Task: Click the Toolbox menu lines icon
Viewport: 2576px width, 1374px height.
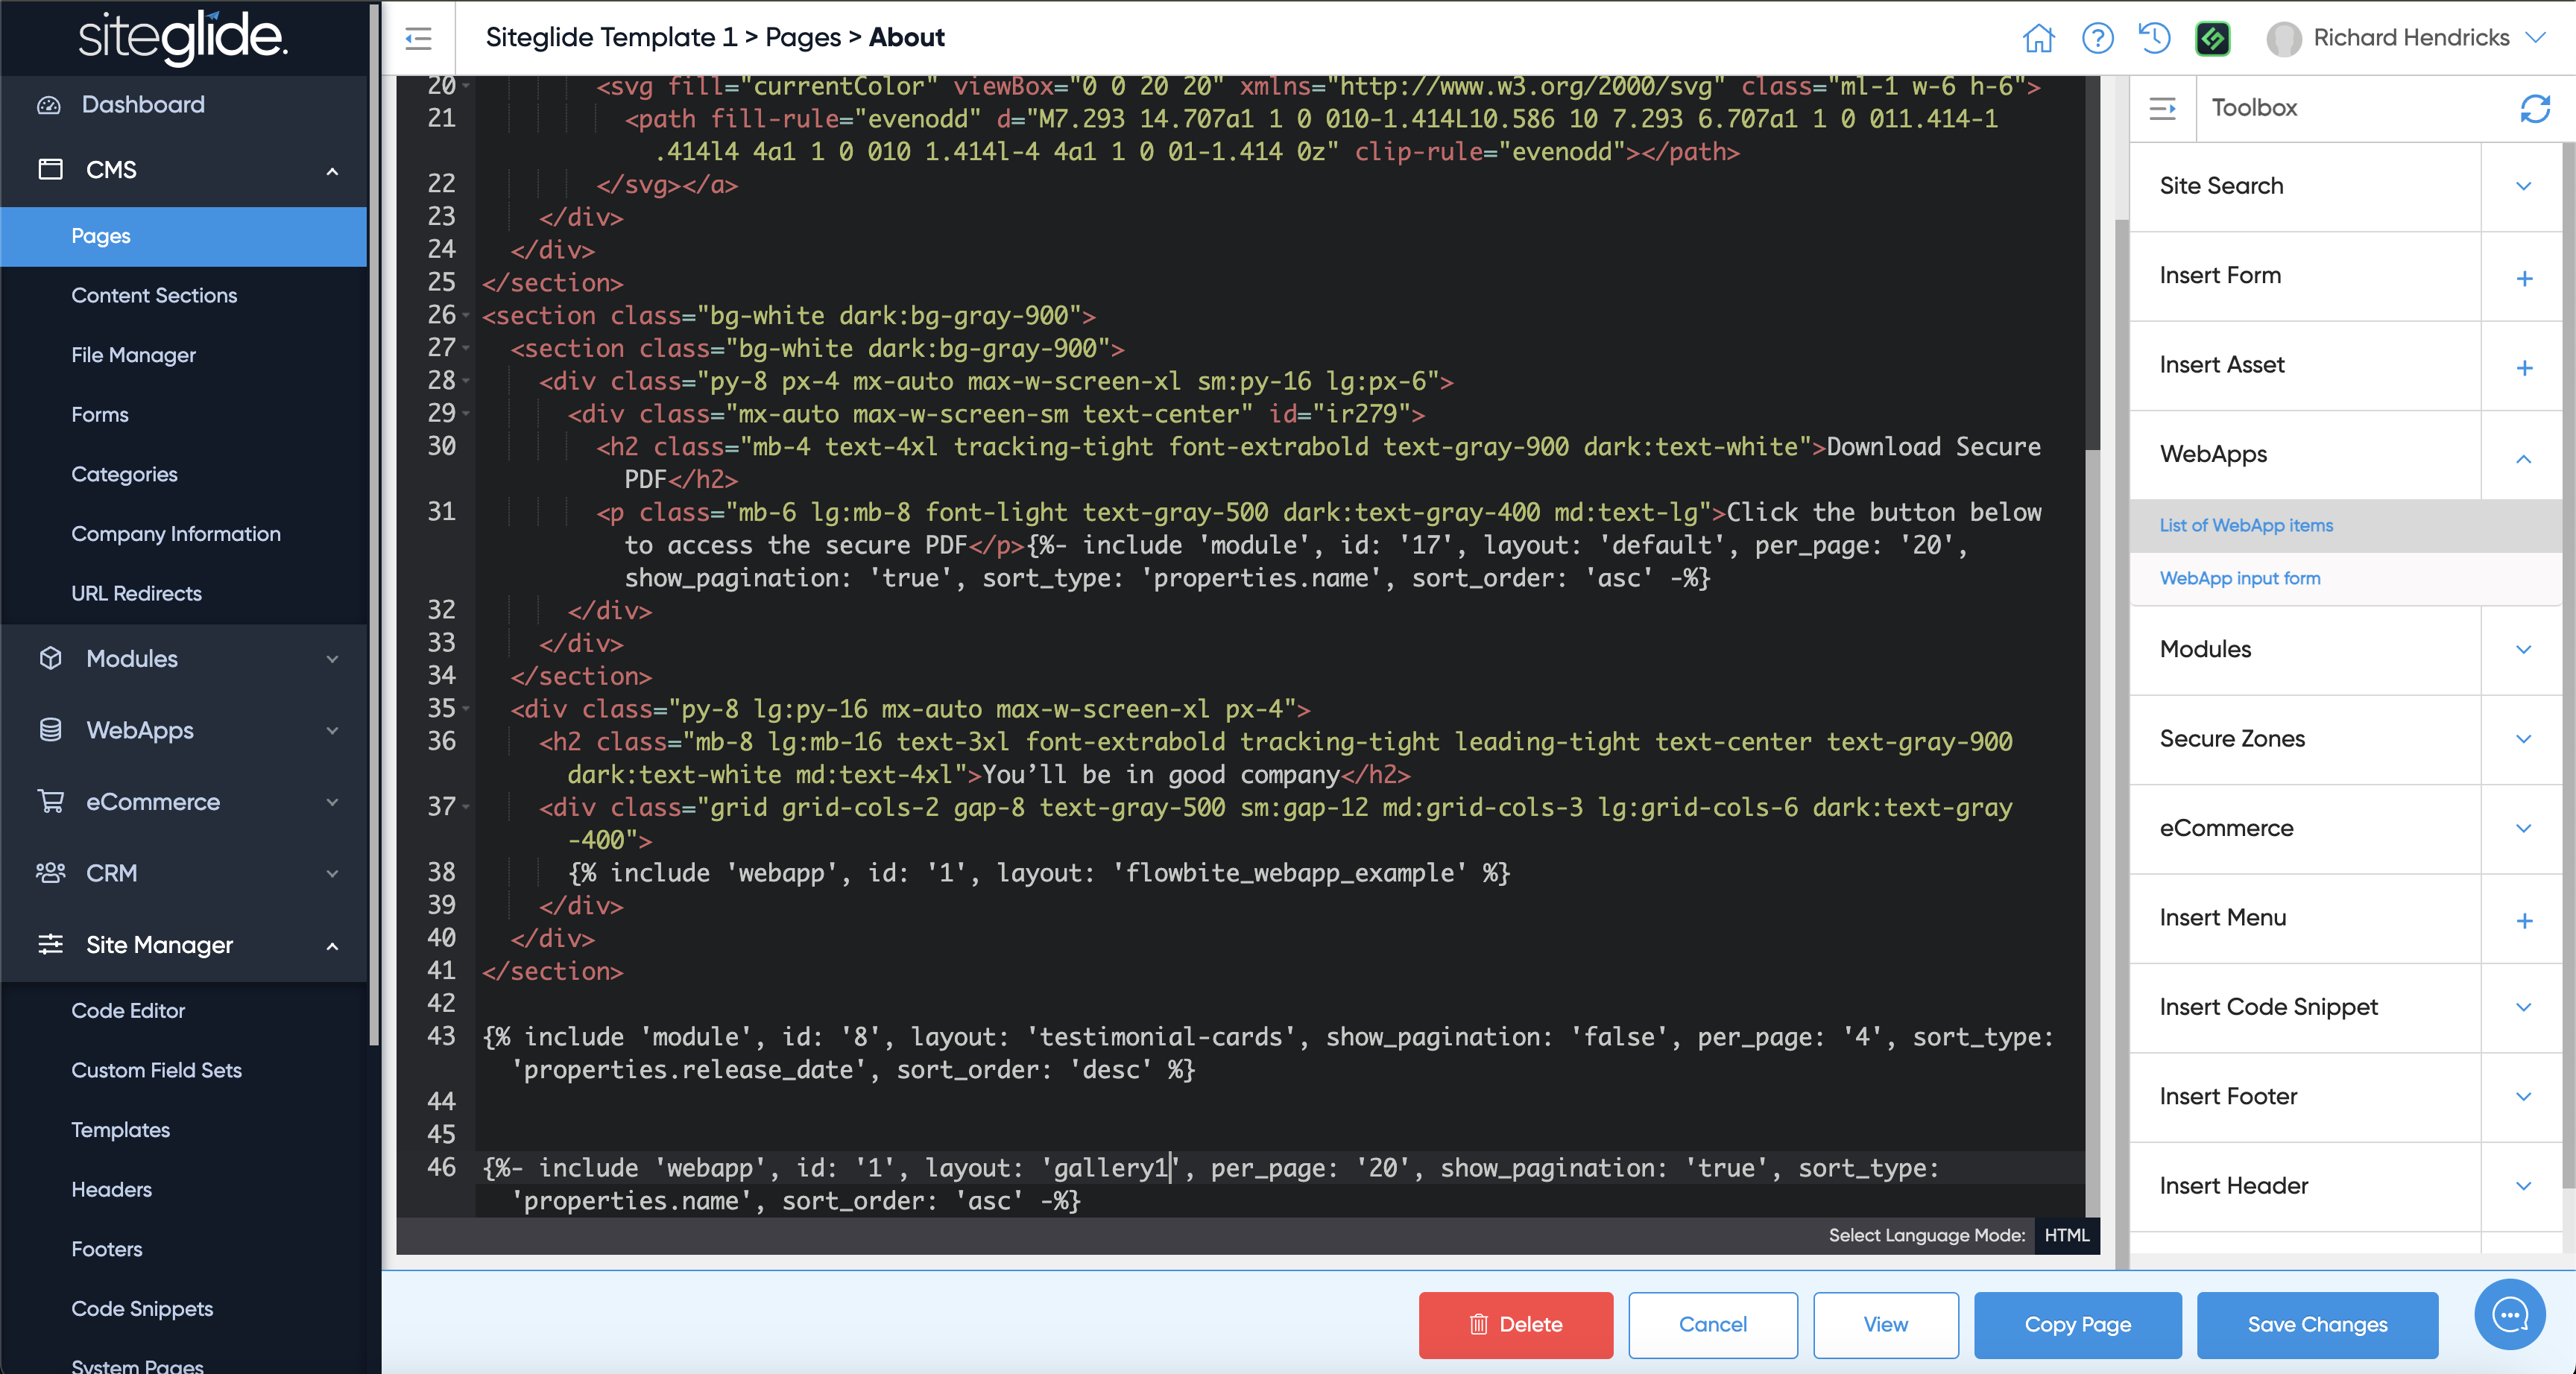Action: [x=2162, y=108]
